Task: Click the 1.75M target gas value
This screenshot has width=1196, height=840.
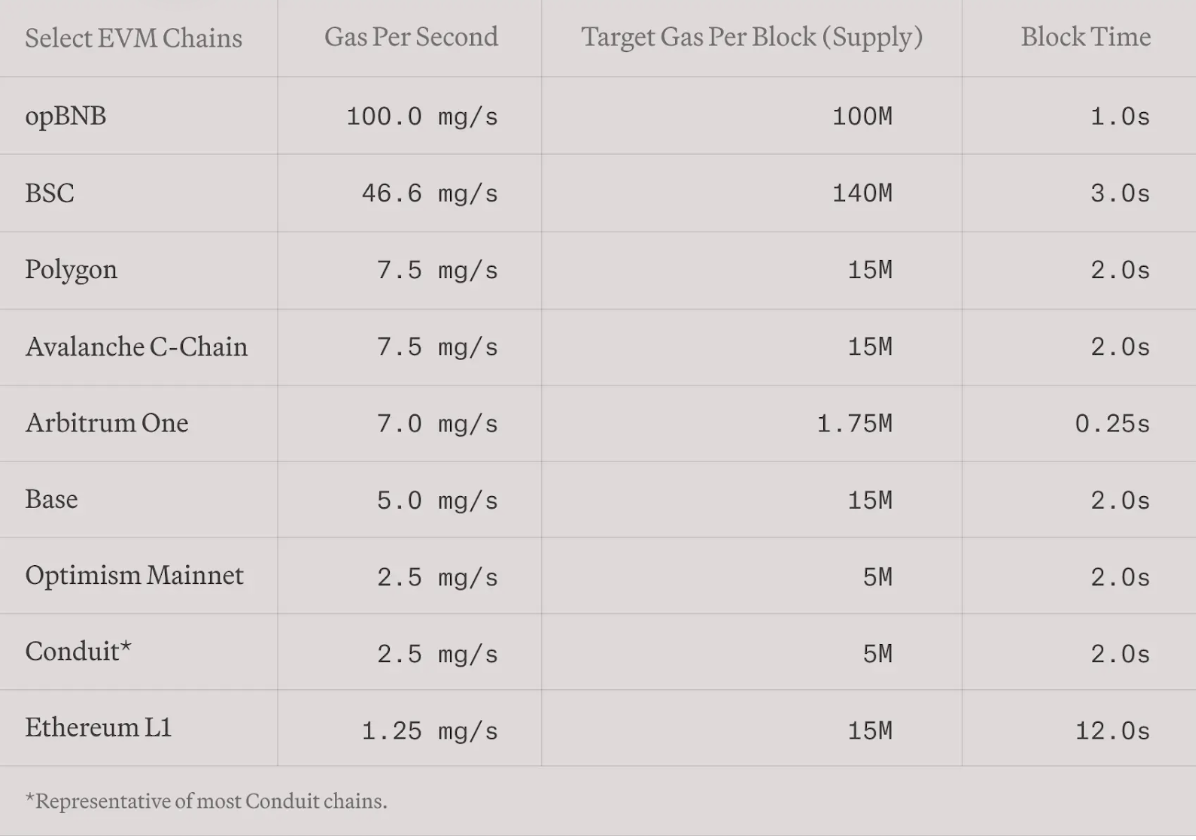Action: point(854,424)
